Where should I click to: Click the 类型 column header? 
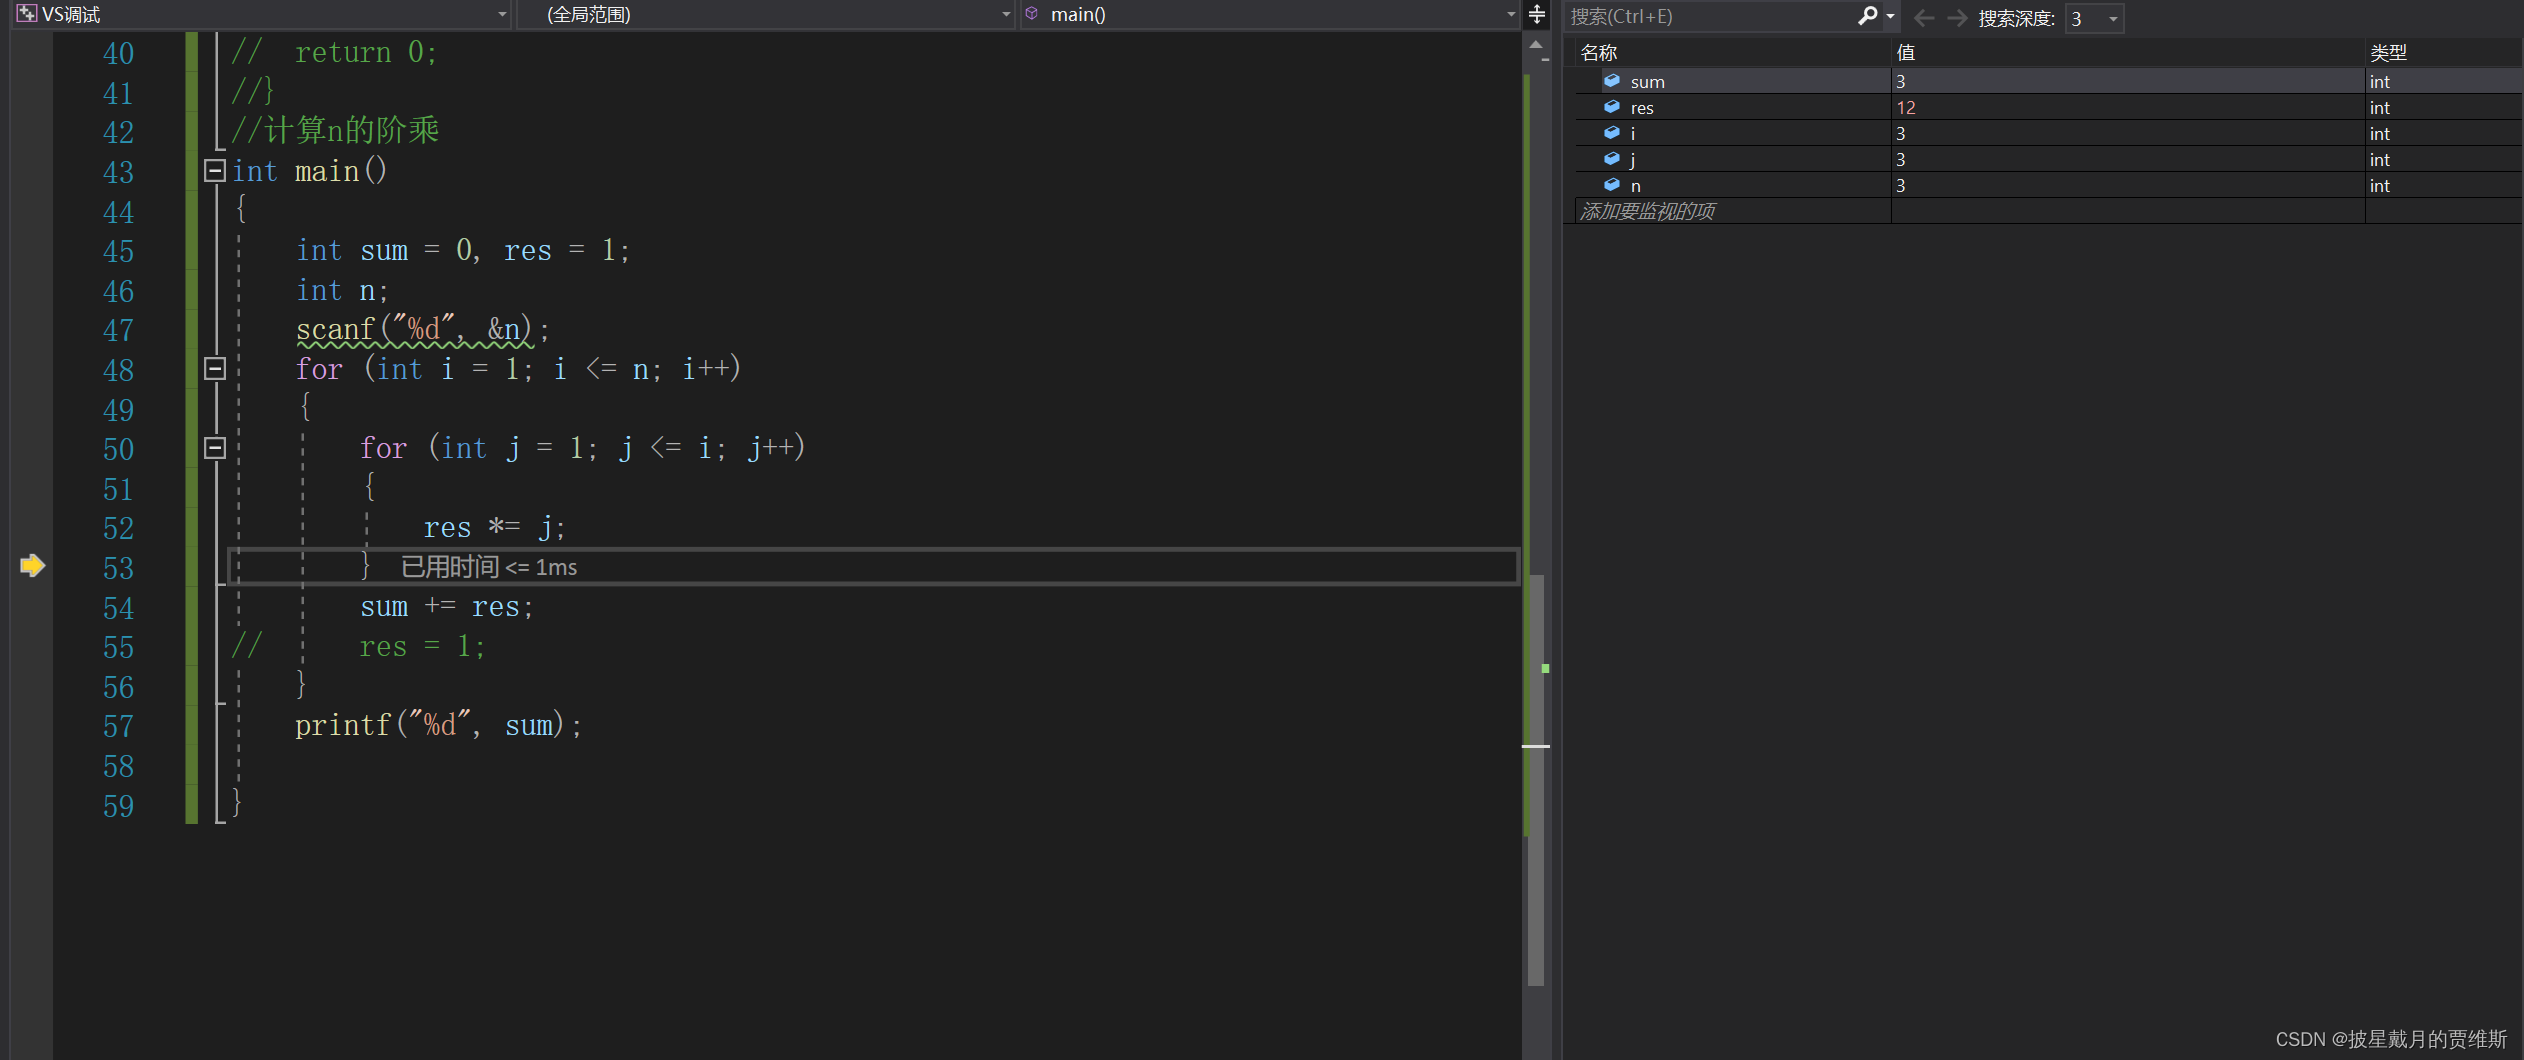click(x=2443, y=53)
